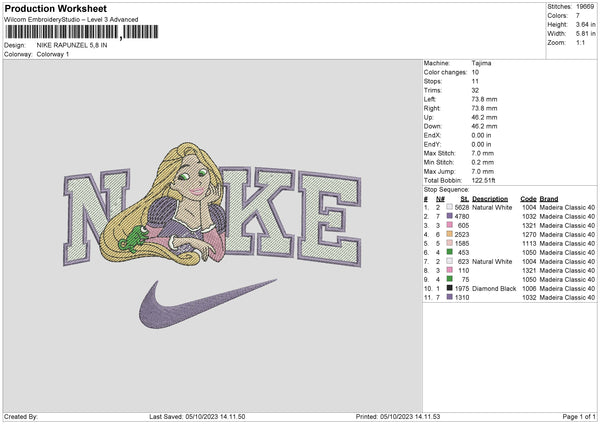Click the 'Stop Sequence:' label

[446, 190]
